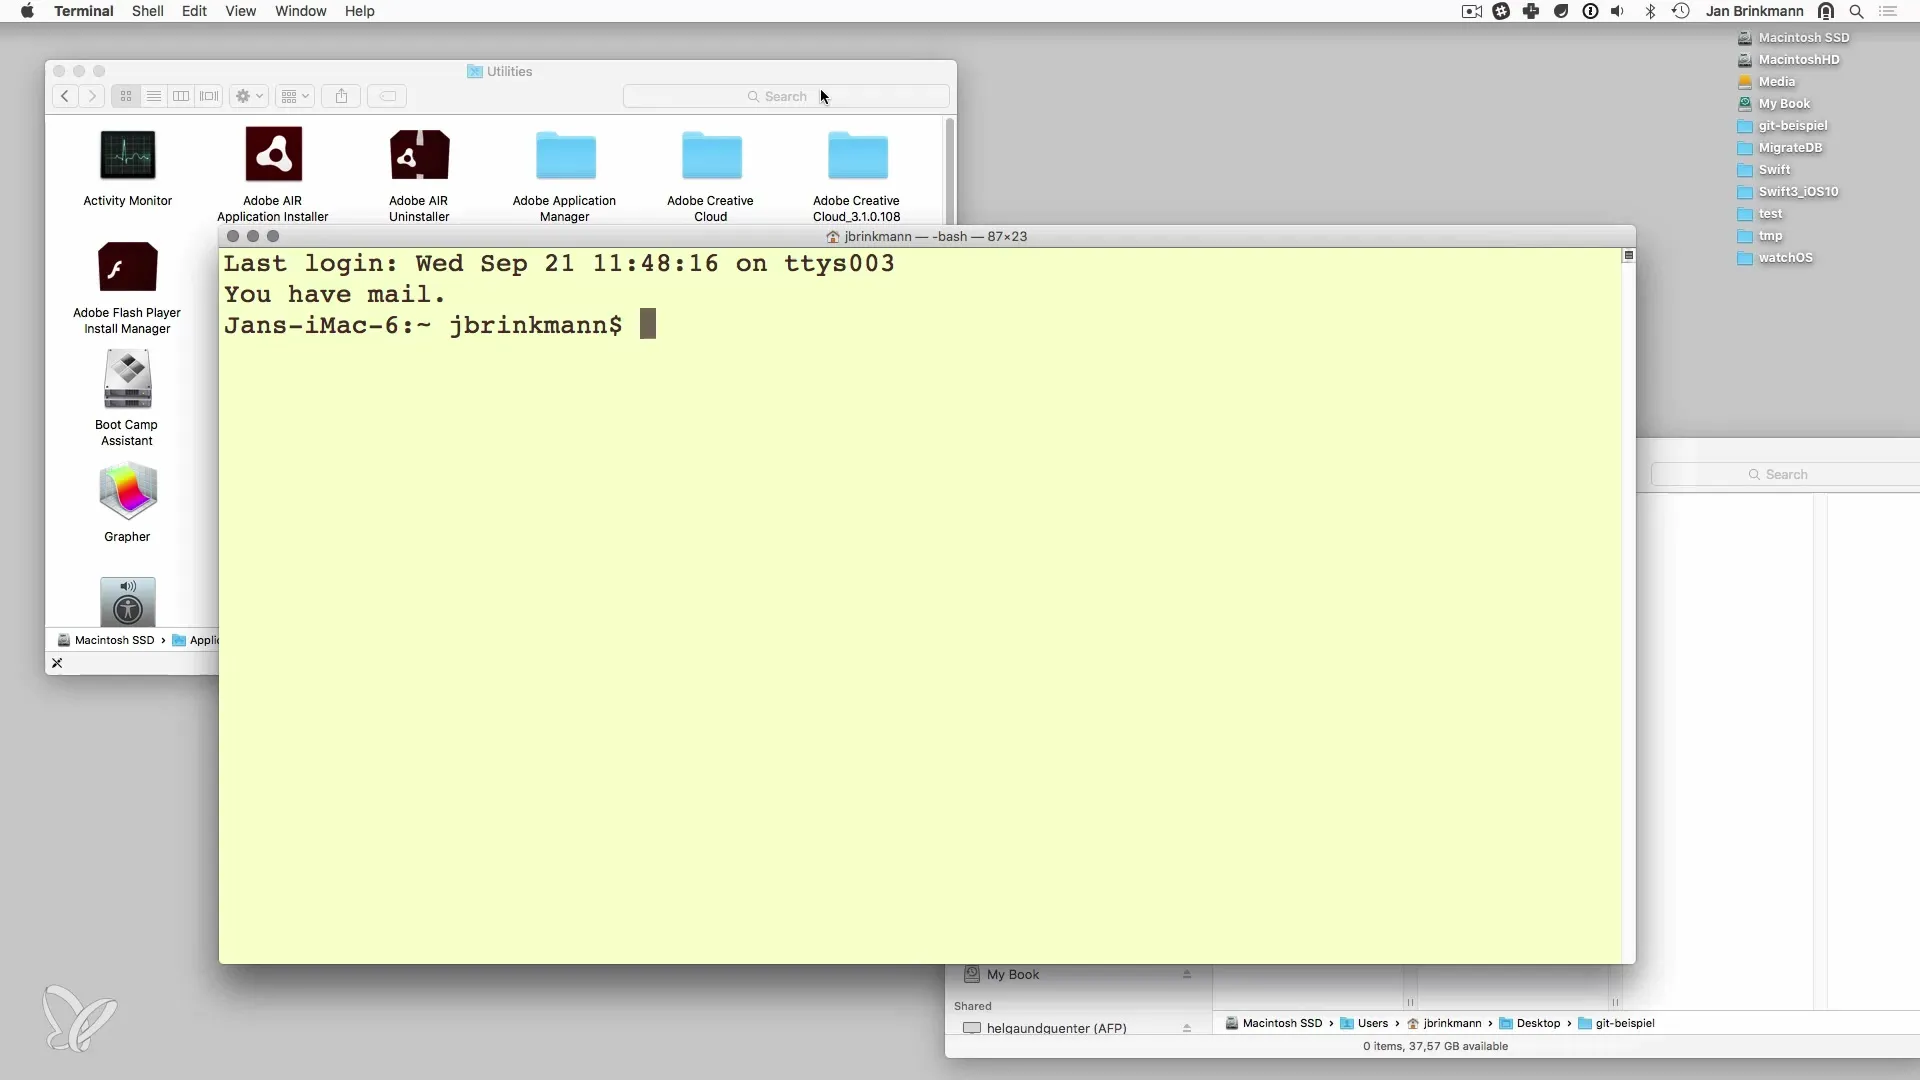
Task: Click the Share button in Utilities toolbar
Action: pyautogui.click(x=341, y=96)
